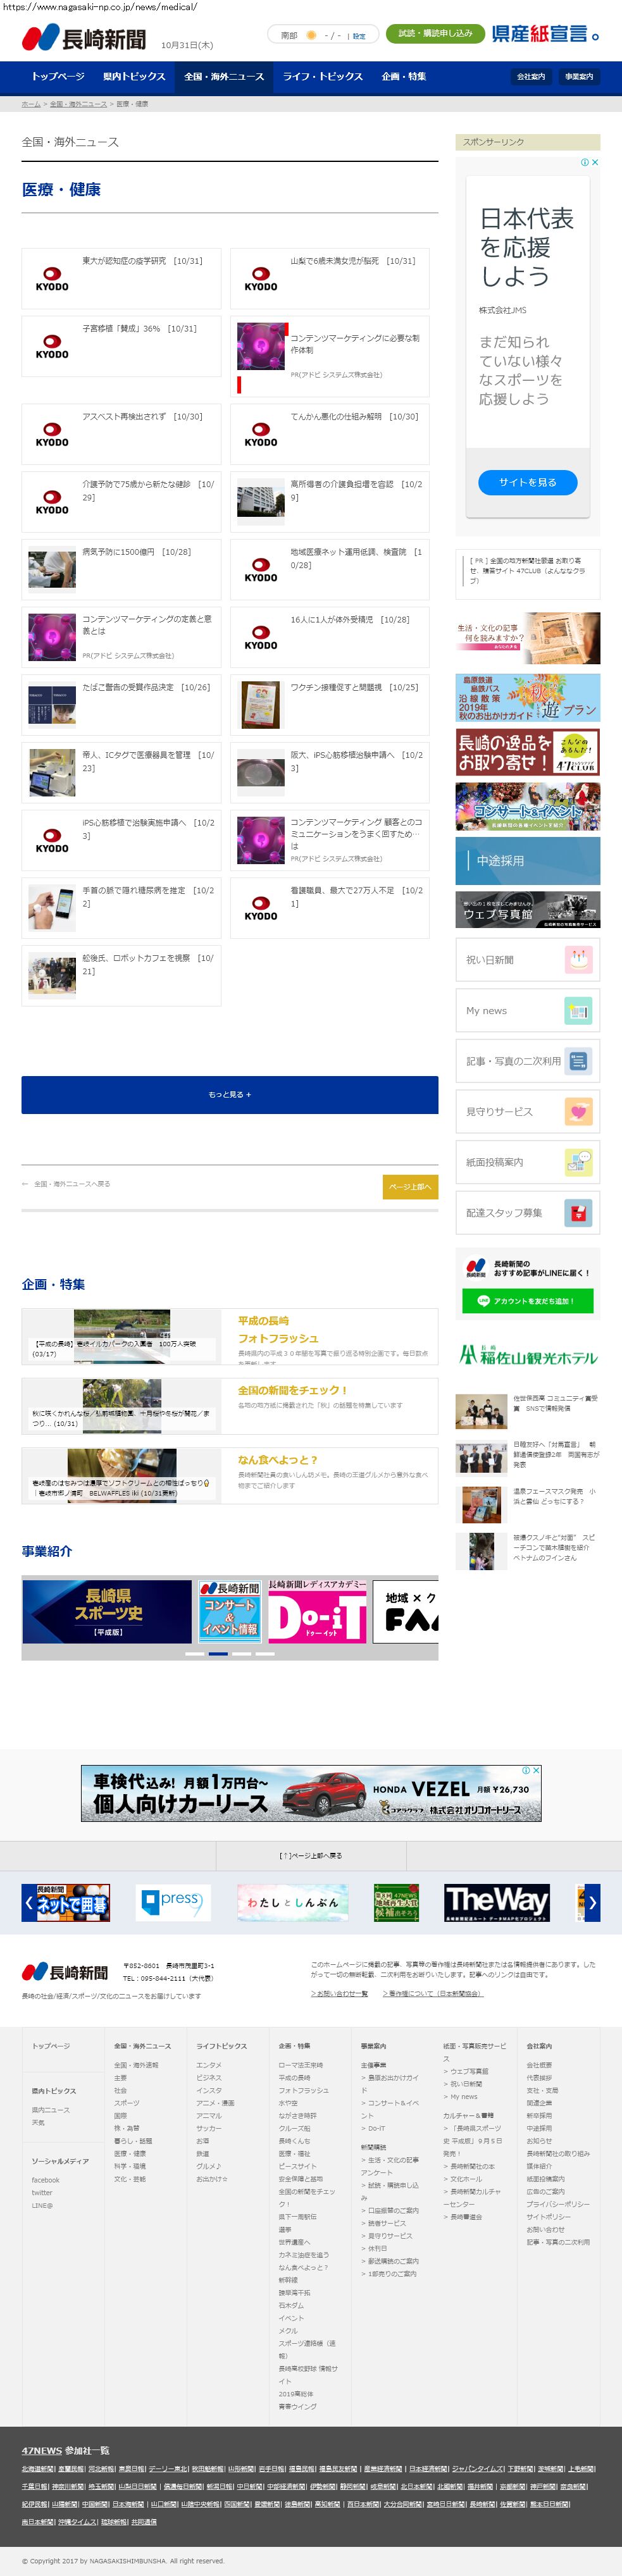The height and width of the screenshot is (2576, 622).
Task: Open article 松俊氏、ロボットカフェを視察
Action: point(122,975)
